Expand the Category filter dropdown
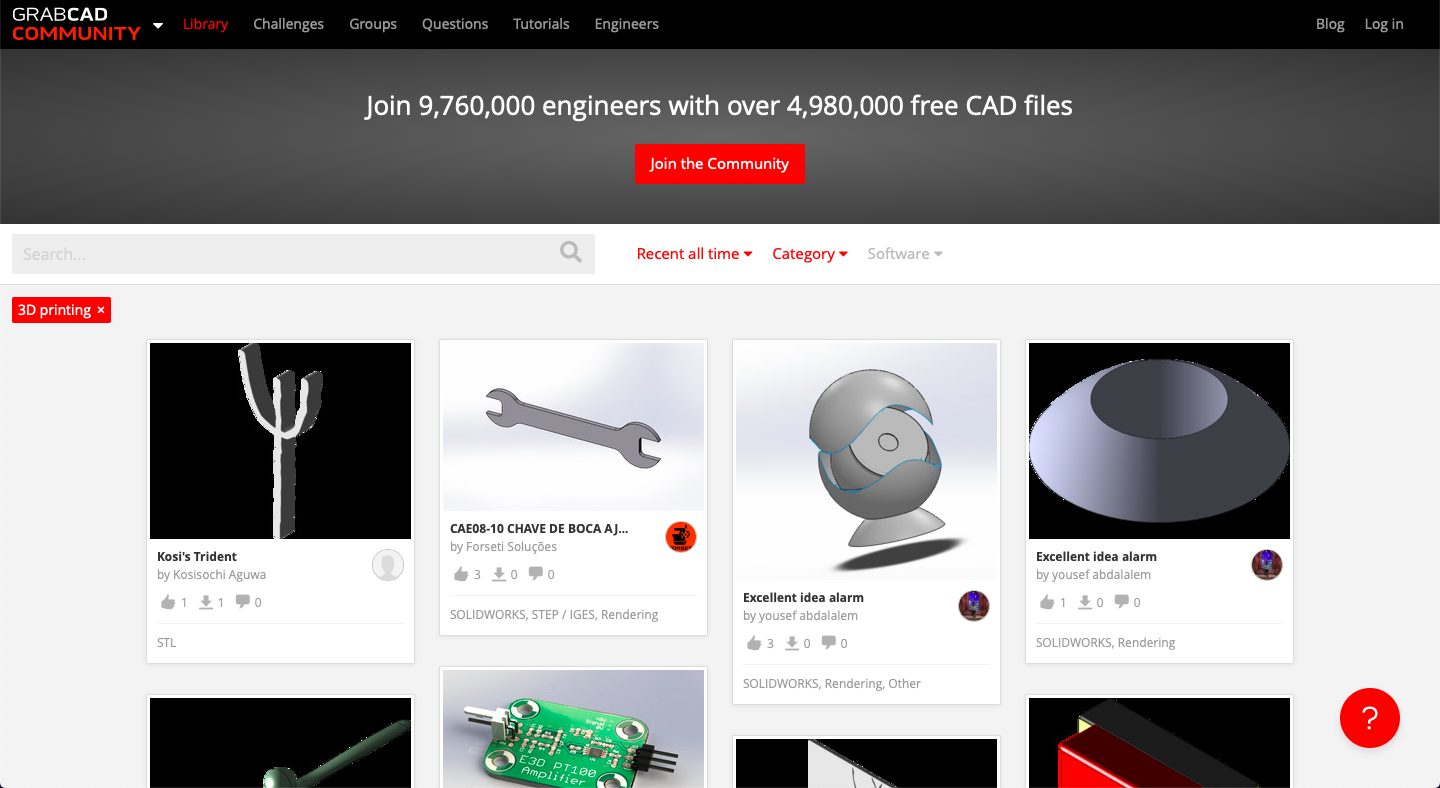The height and width of the screenshot is (788, 1440). point(810,254)
